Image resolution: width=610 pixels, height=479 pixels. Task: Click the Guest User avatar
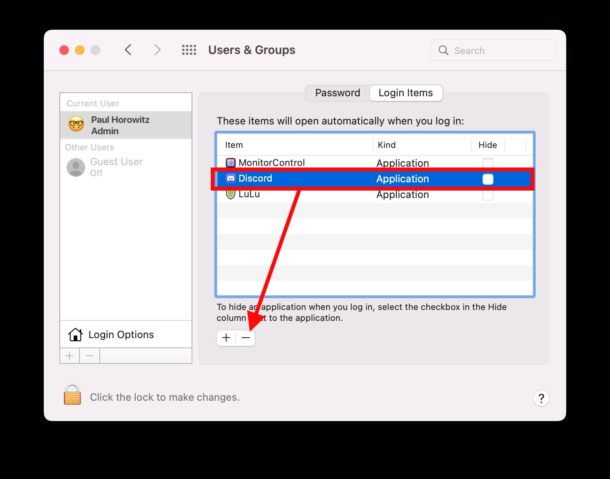tap(76, 167)
